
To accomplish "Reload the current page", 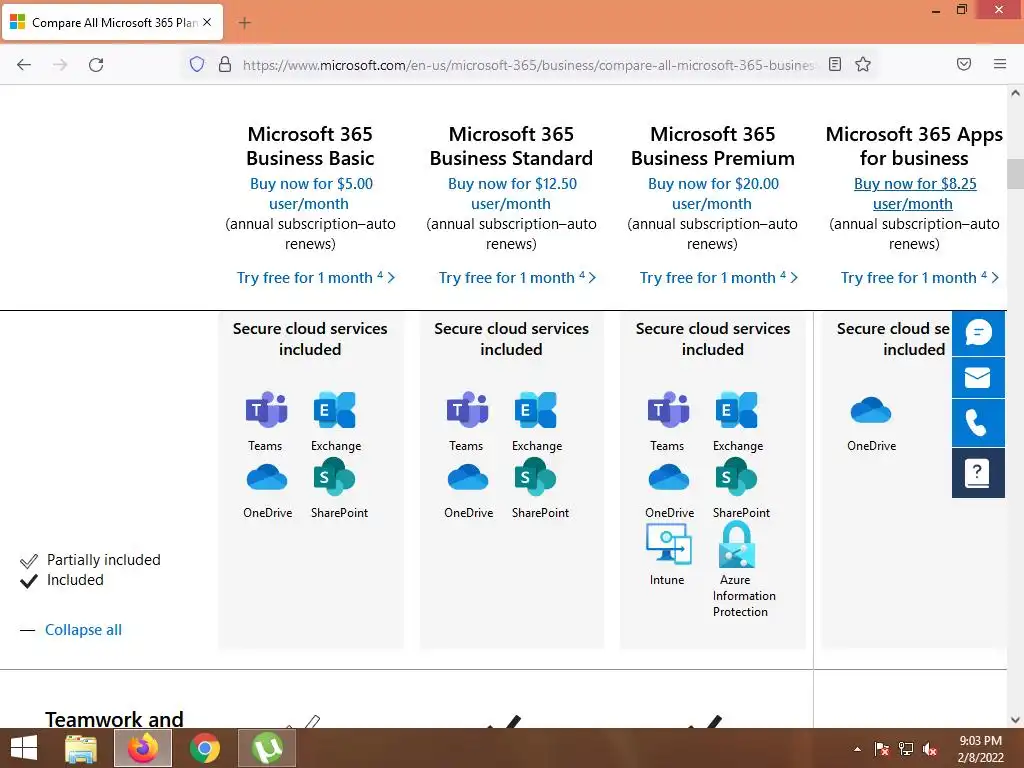I will (x=96, y=64).
